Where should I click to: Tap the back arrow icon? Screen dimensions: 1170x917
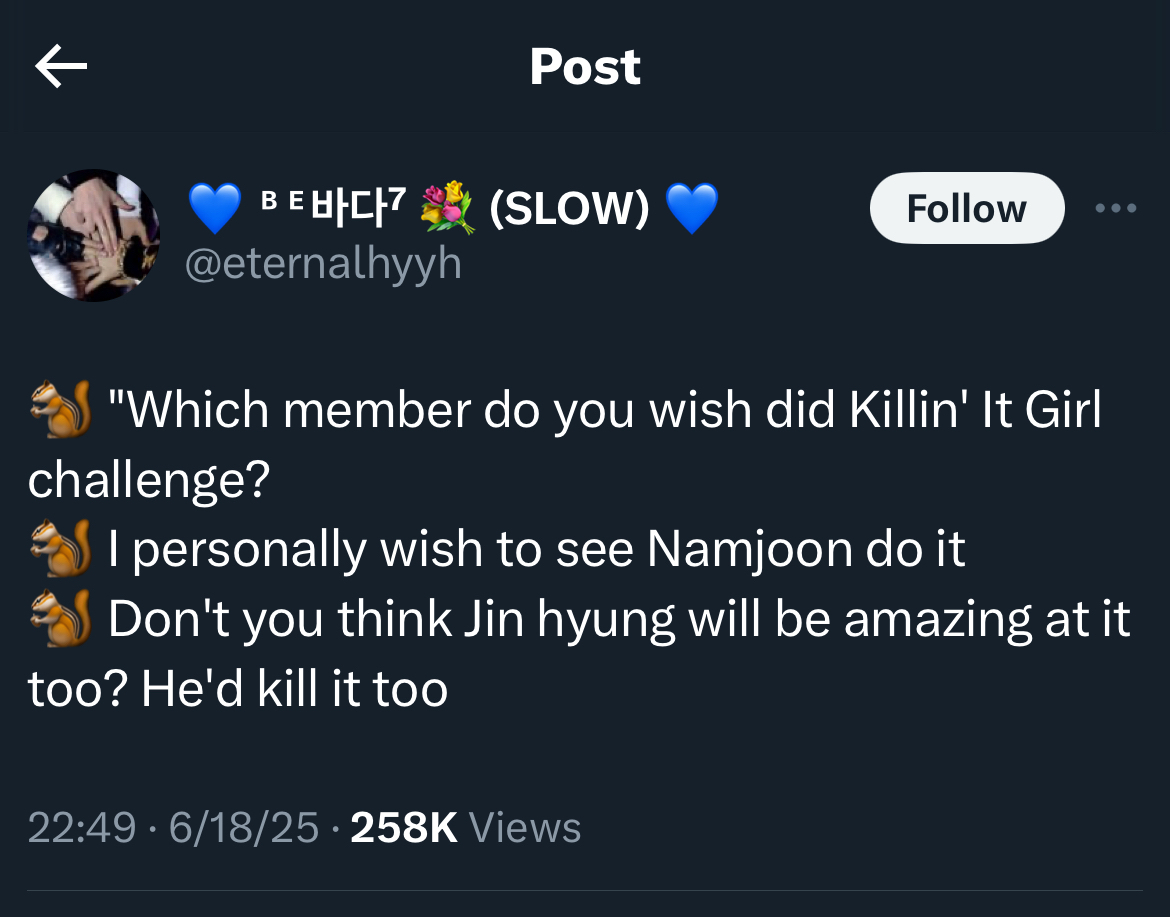(x=61, y=67)
